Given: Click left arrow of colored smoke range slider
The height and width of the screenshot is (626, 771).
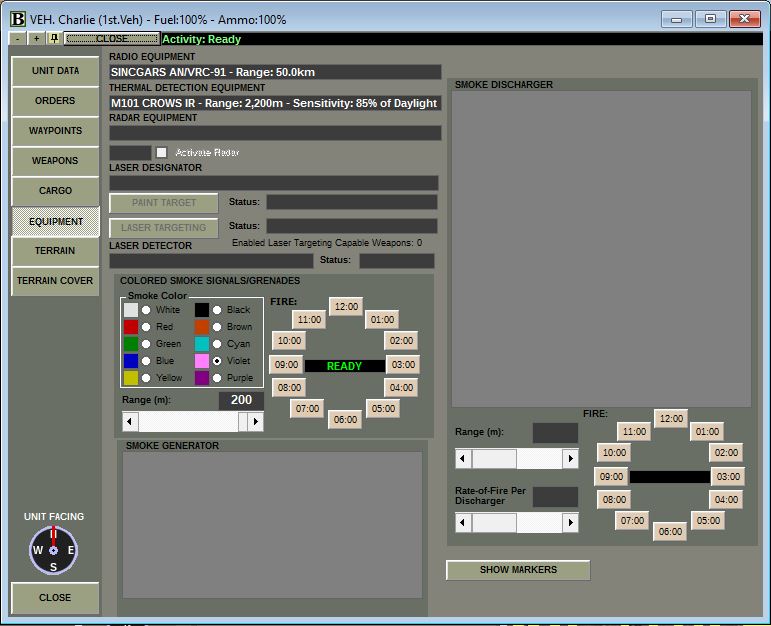Looking at the screenshot, I should (130, 421).
